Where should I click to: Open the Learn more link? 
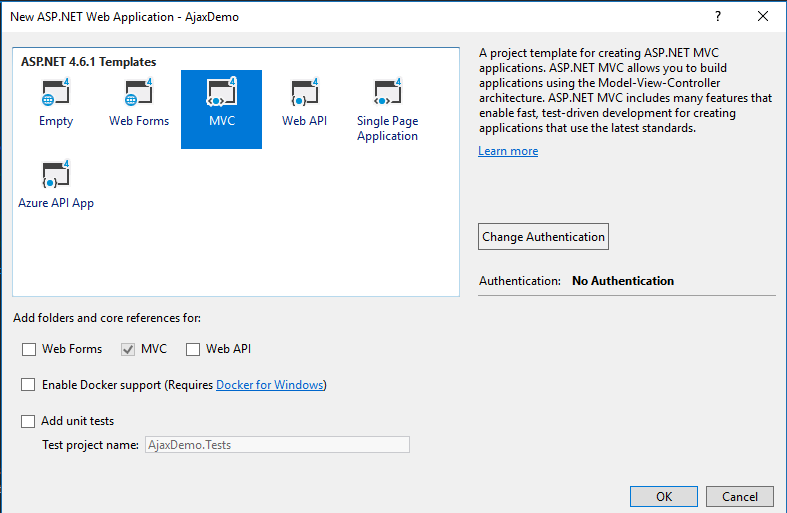pyautogui.click(x=508, y=151)
